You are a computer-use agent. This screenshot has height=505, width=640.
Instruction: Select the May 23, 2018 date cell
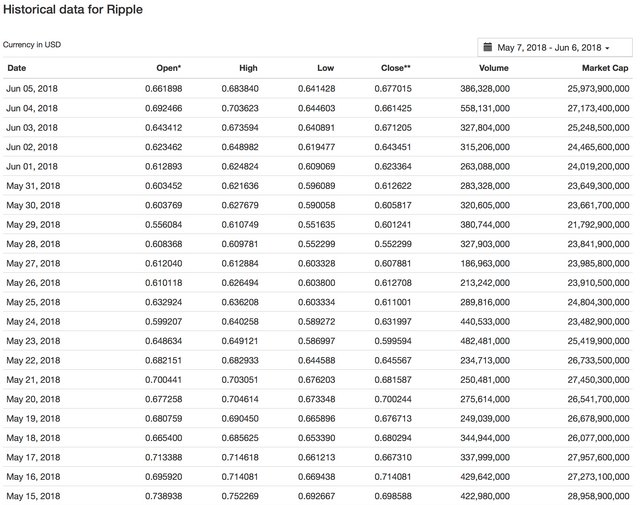point(33,341)
